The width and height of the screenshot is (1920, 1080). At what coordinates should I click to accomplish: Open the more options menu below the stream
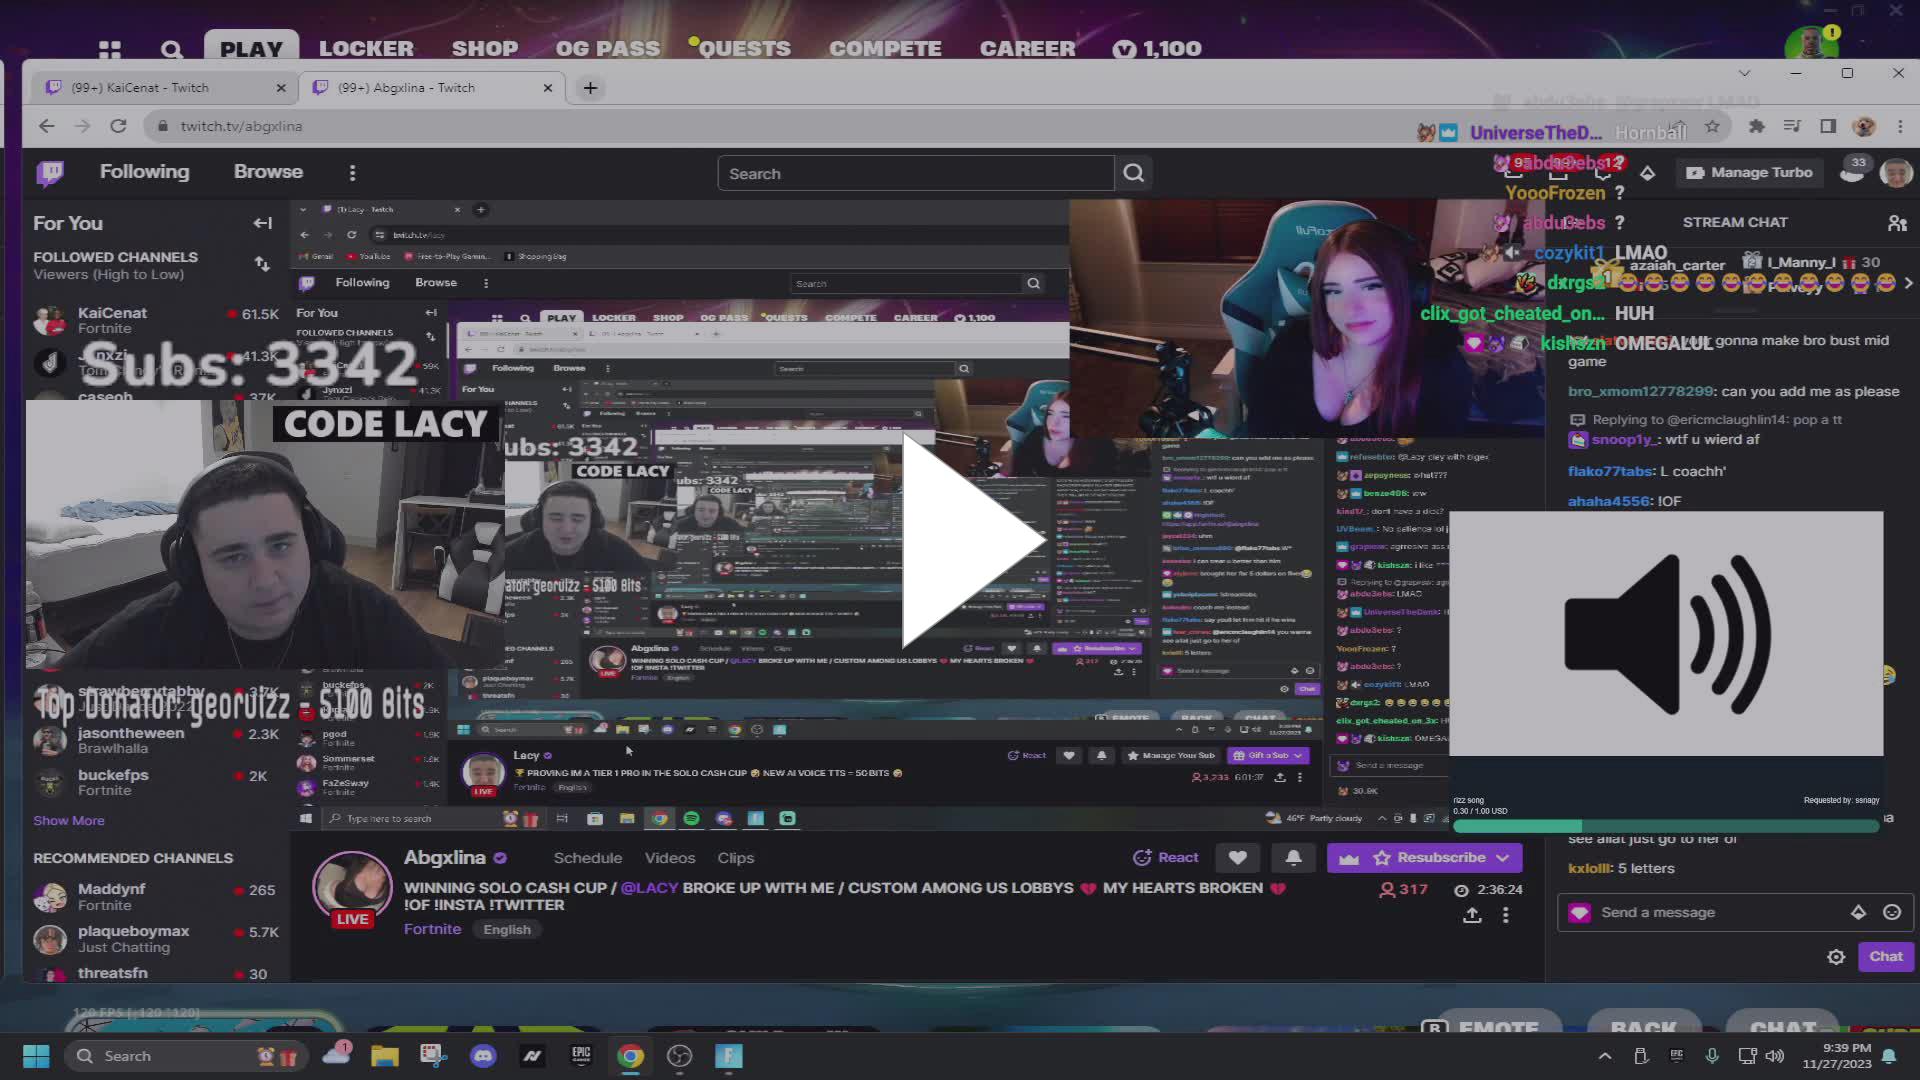tap(1506, 915)
